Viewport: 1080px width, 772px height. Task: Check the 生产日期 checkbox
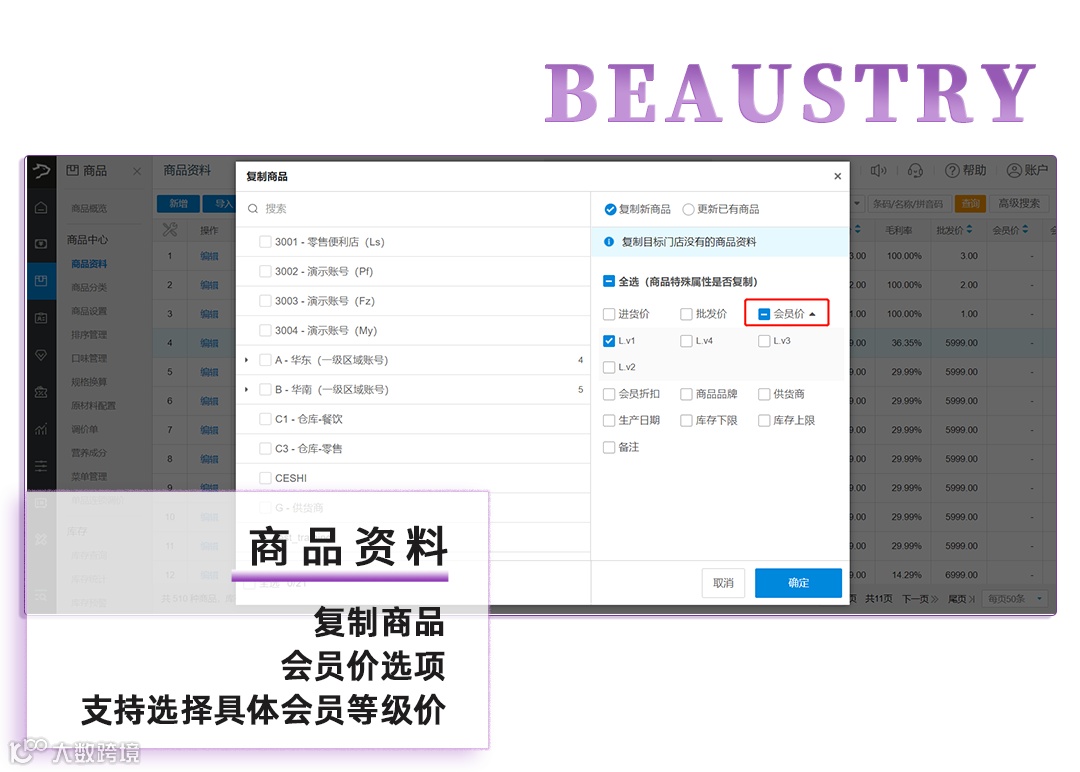[x=609, y=420]
